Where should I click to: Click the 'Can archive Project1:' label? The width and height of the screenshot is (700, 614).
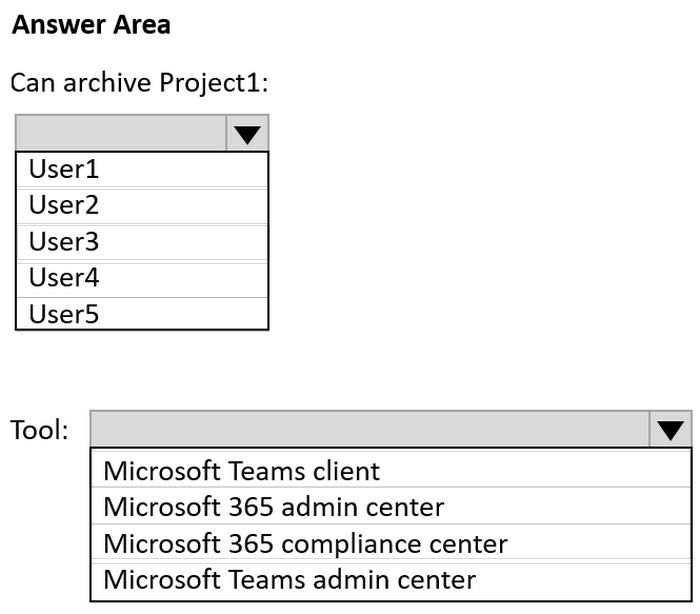[139, 82]
